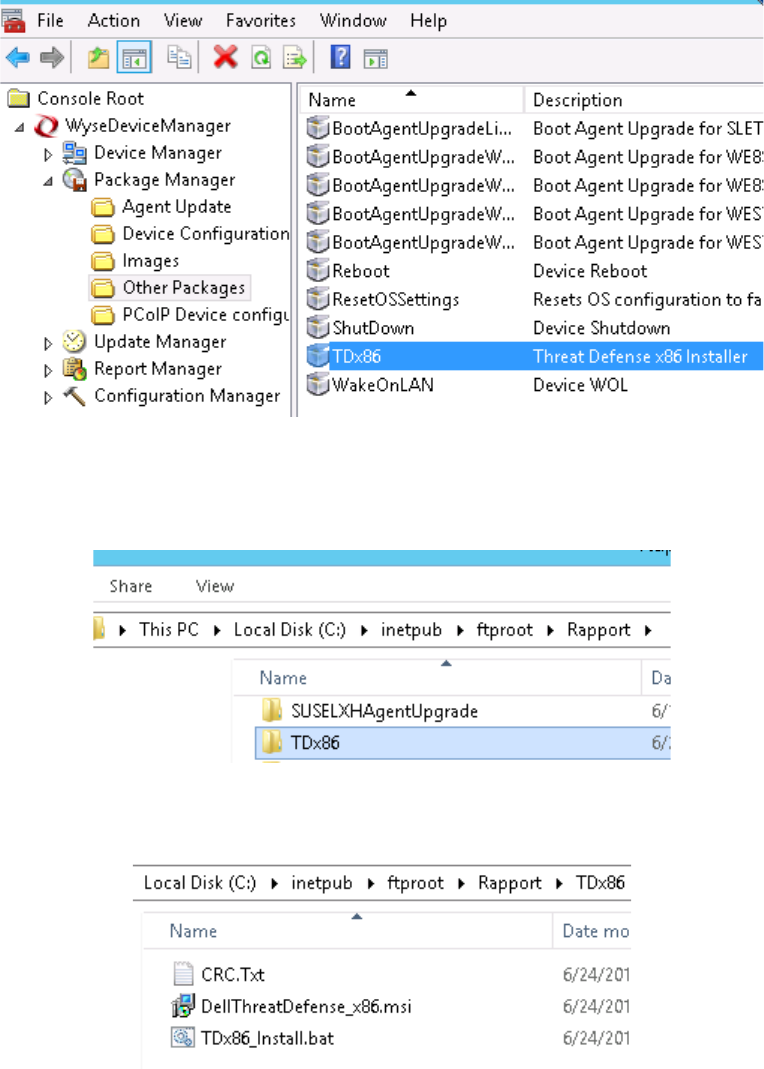
Task: Click the Report Manager icon
Action: point(74,369)
